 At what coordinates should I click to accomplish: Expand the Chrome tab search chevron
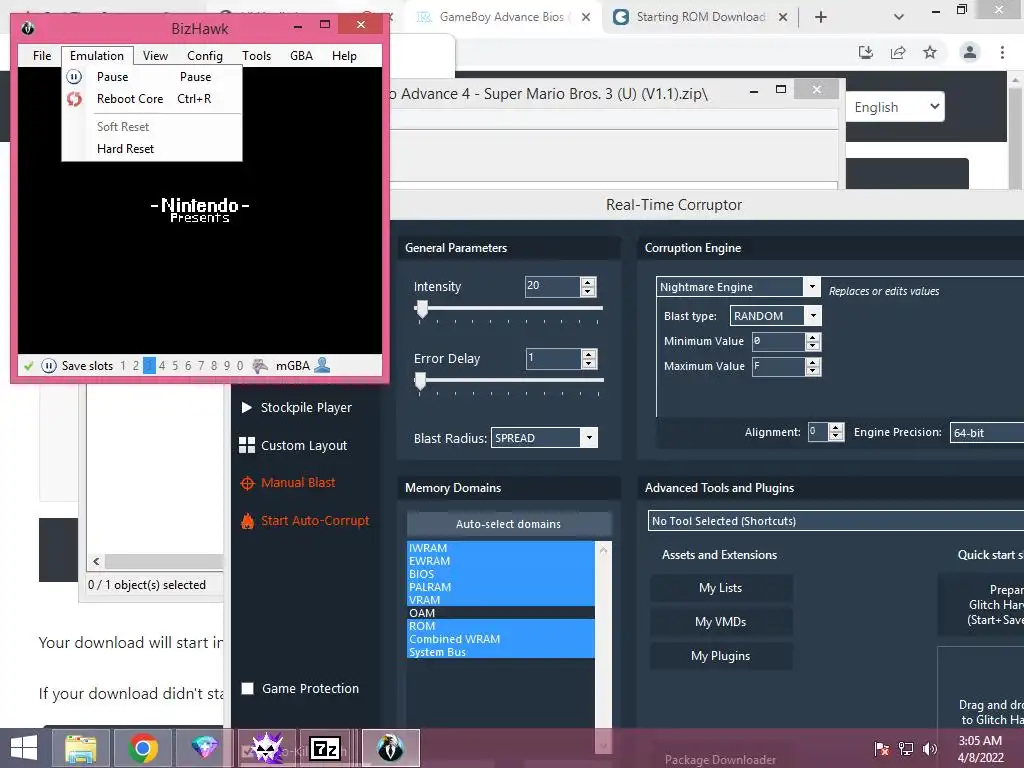(x=899, y=17)
